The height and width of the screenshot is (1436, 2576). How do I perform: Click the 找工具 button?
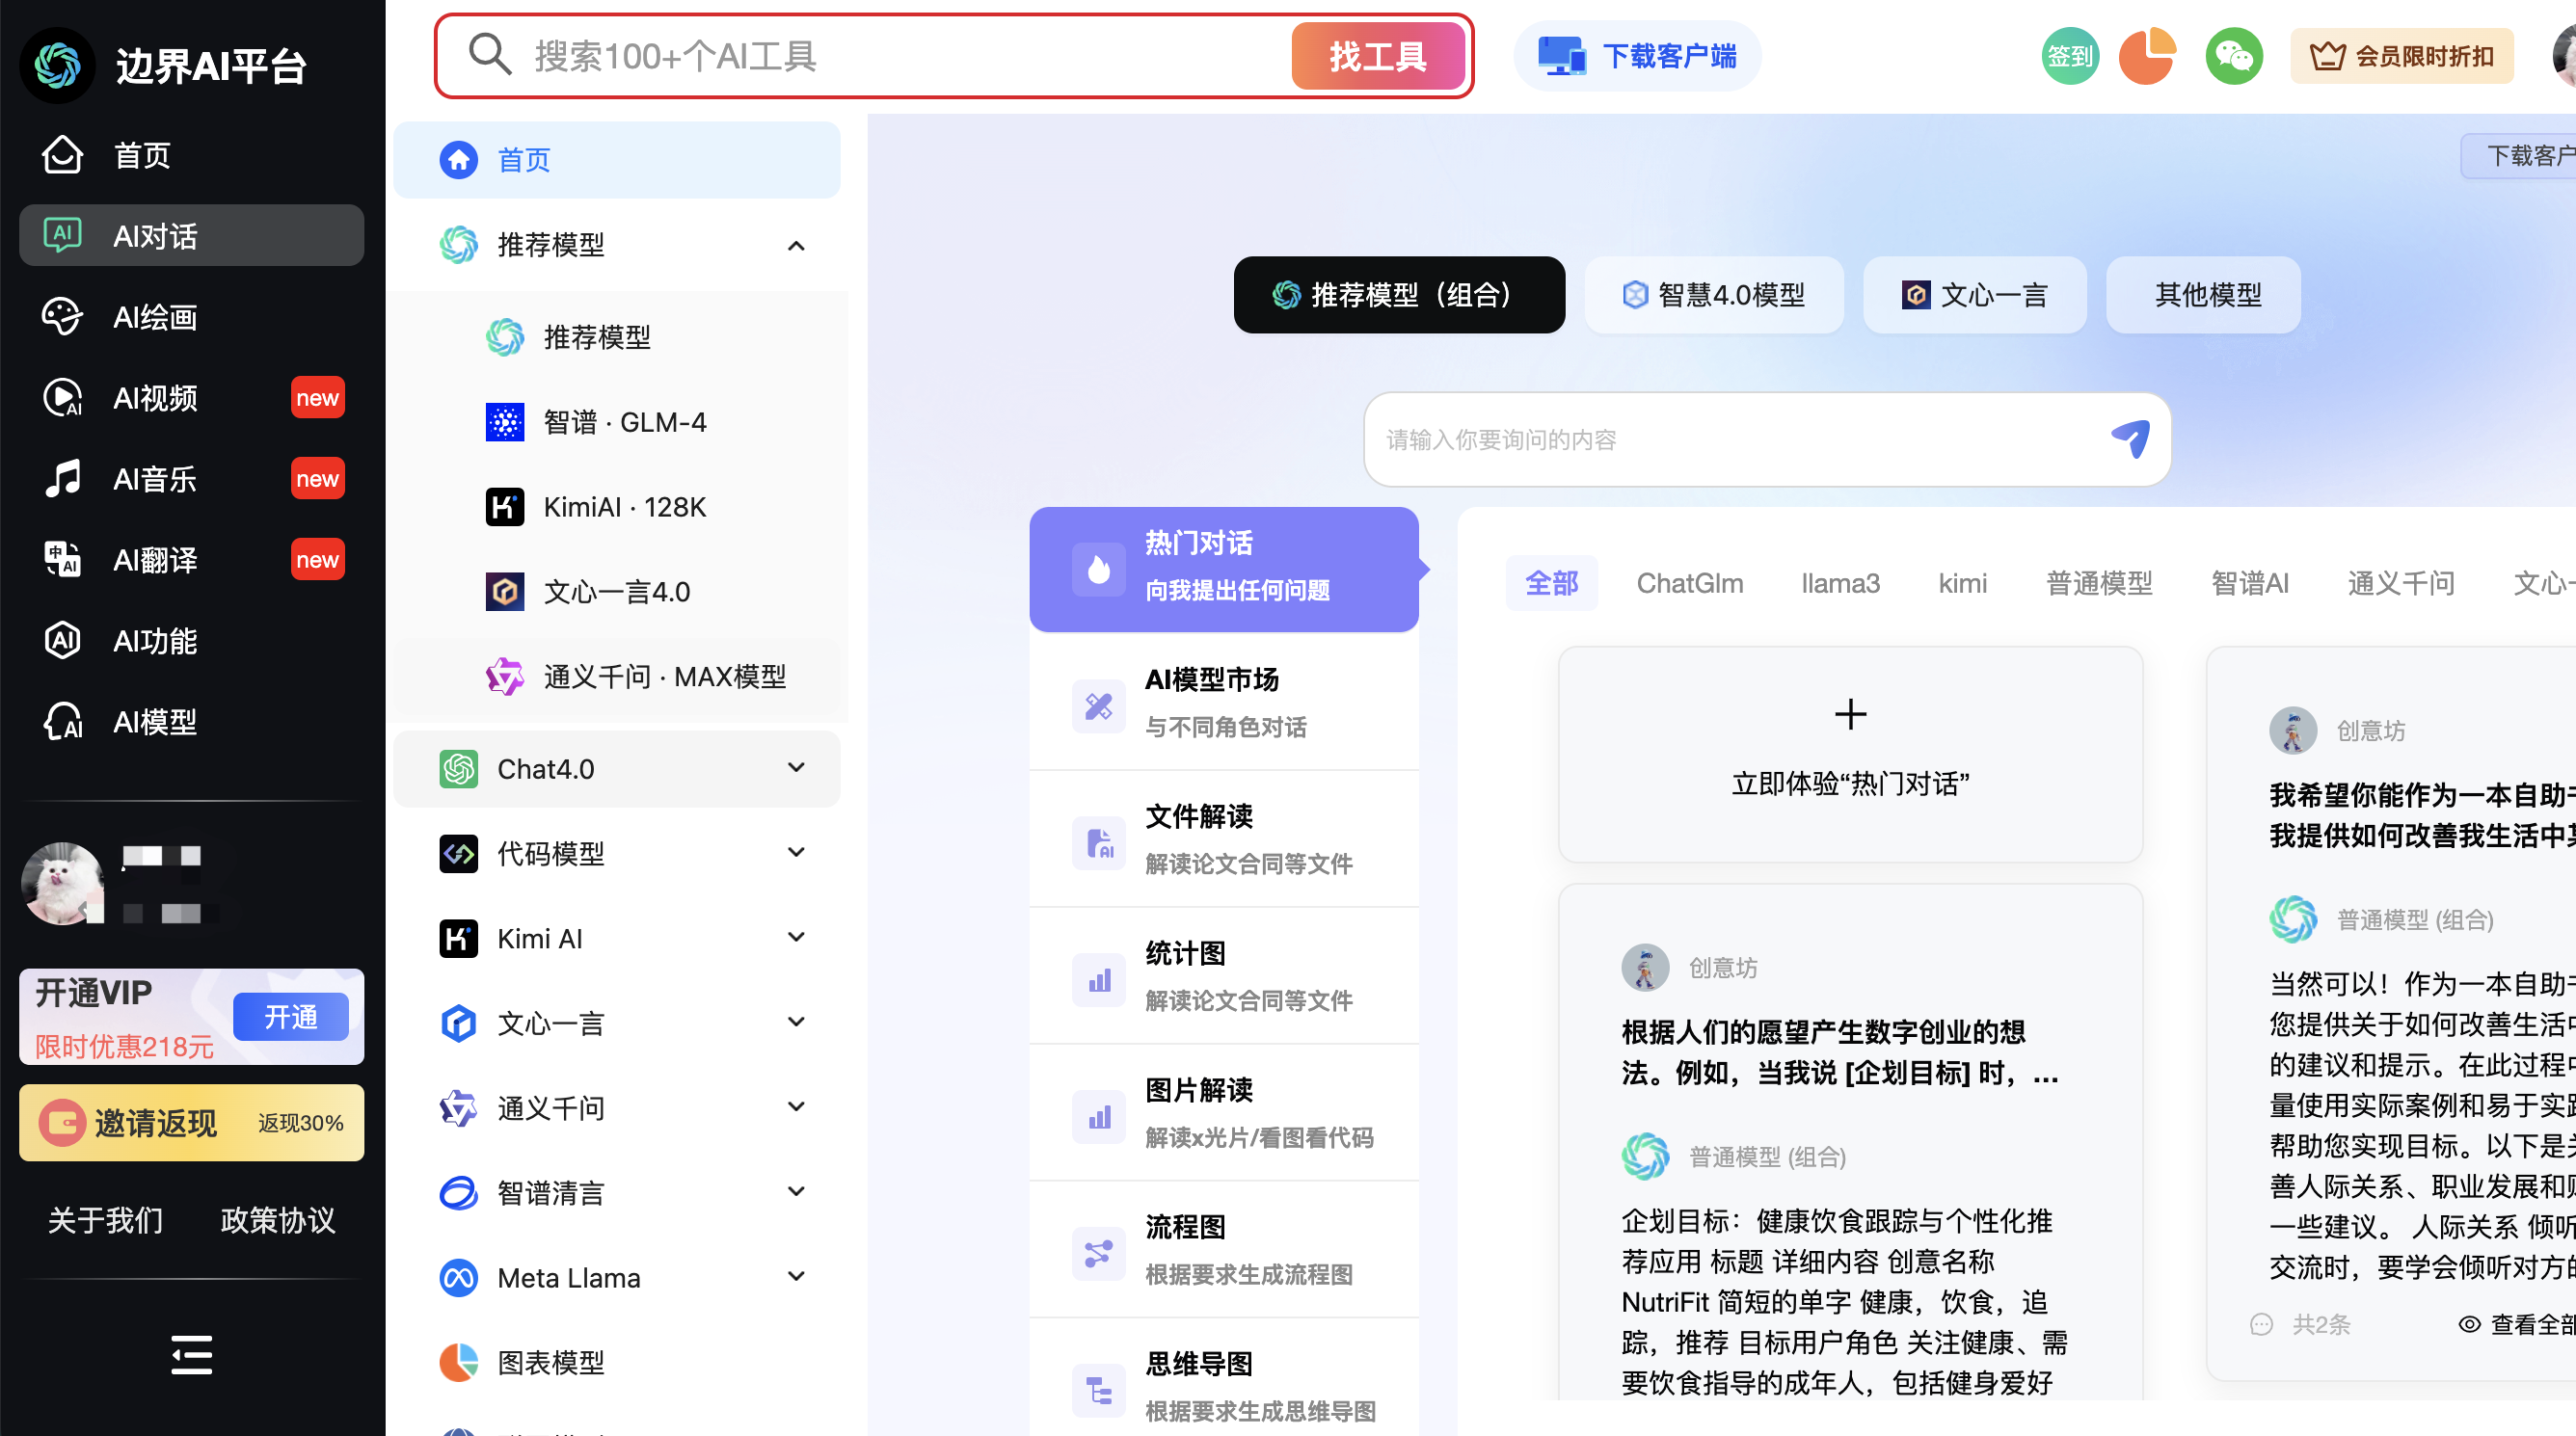[1378, 56]
